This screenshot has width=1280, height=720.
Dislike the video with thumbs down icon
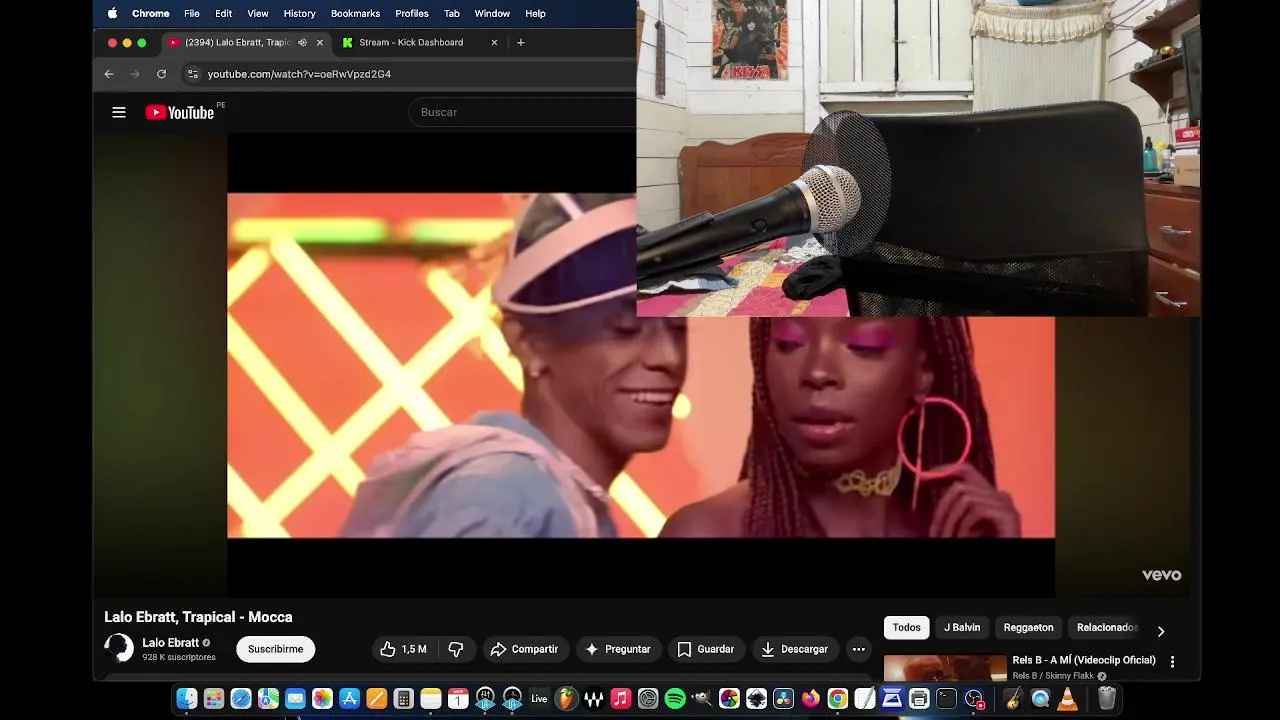click(x=456, y=649)
